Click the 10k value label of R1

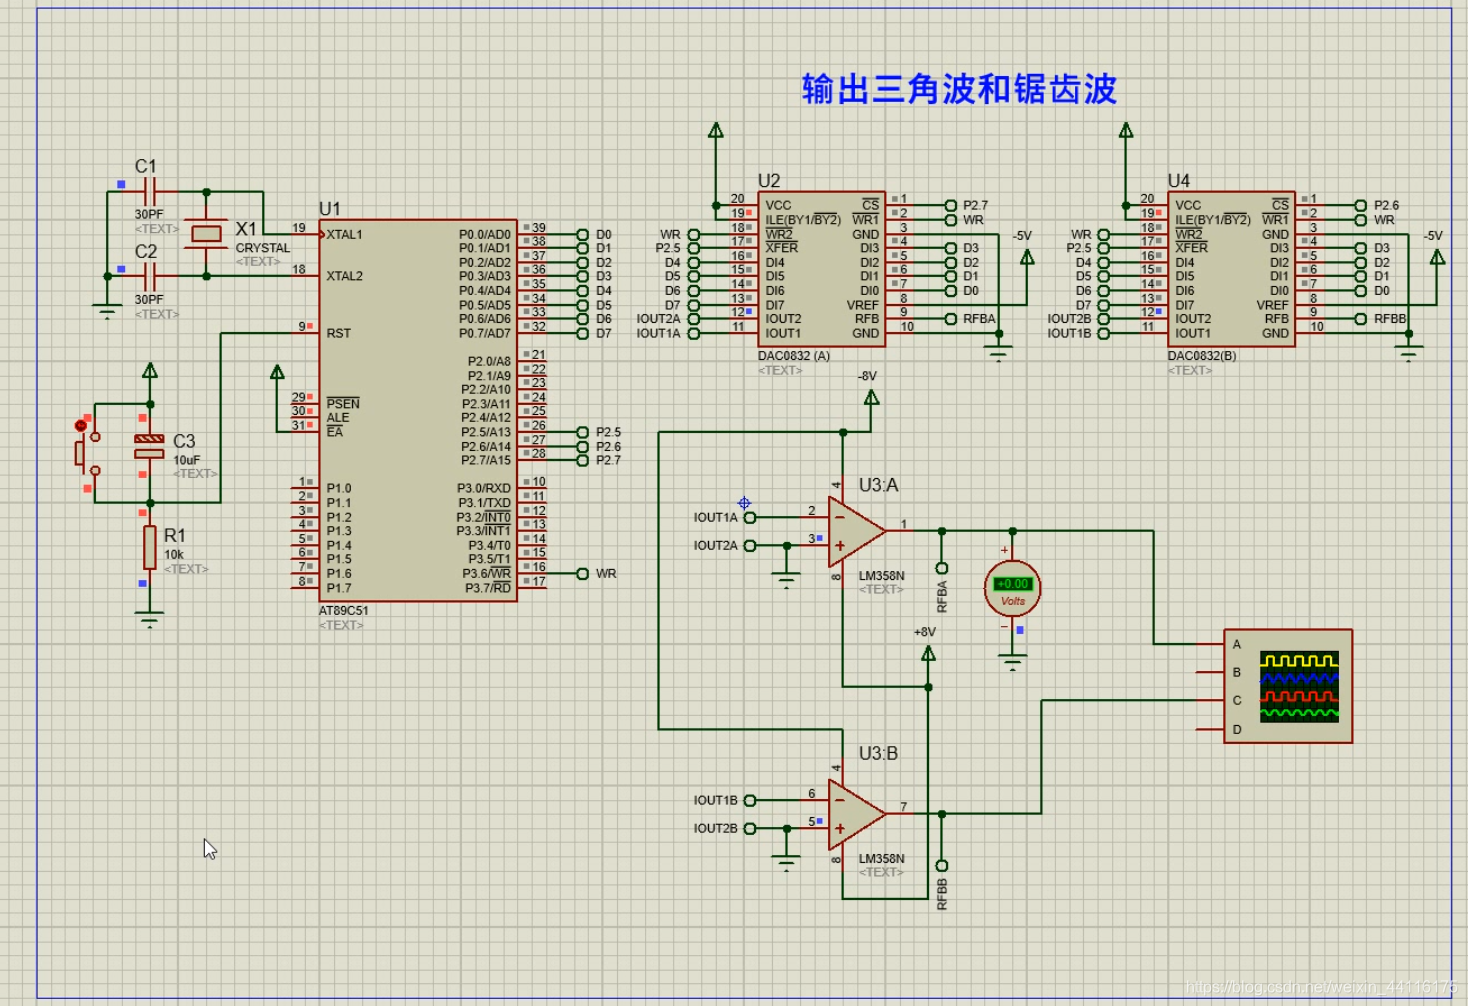(x=174, y=554)
